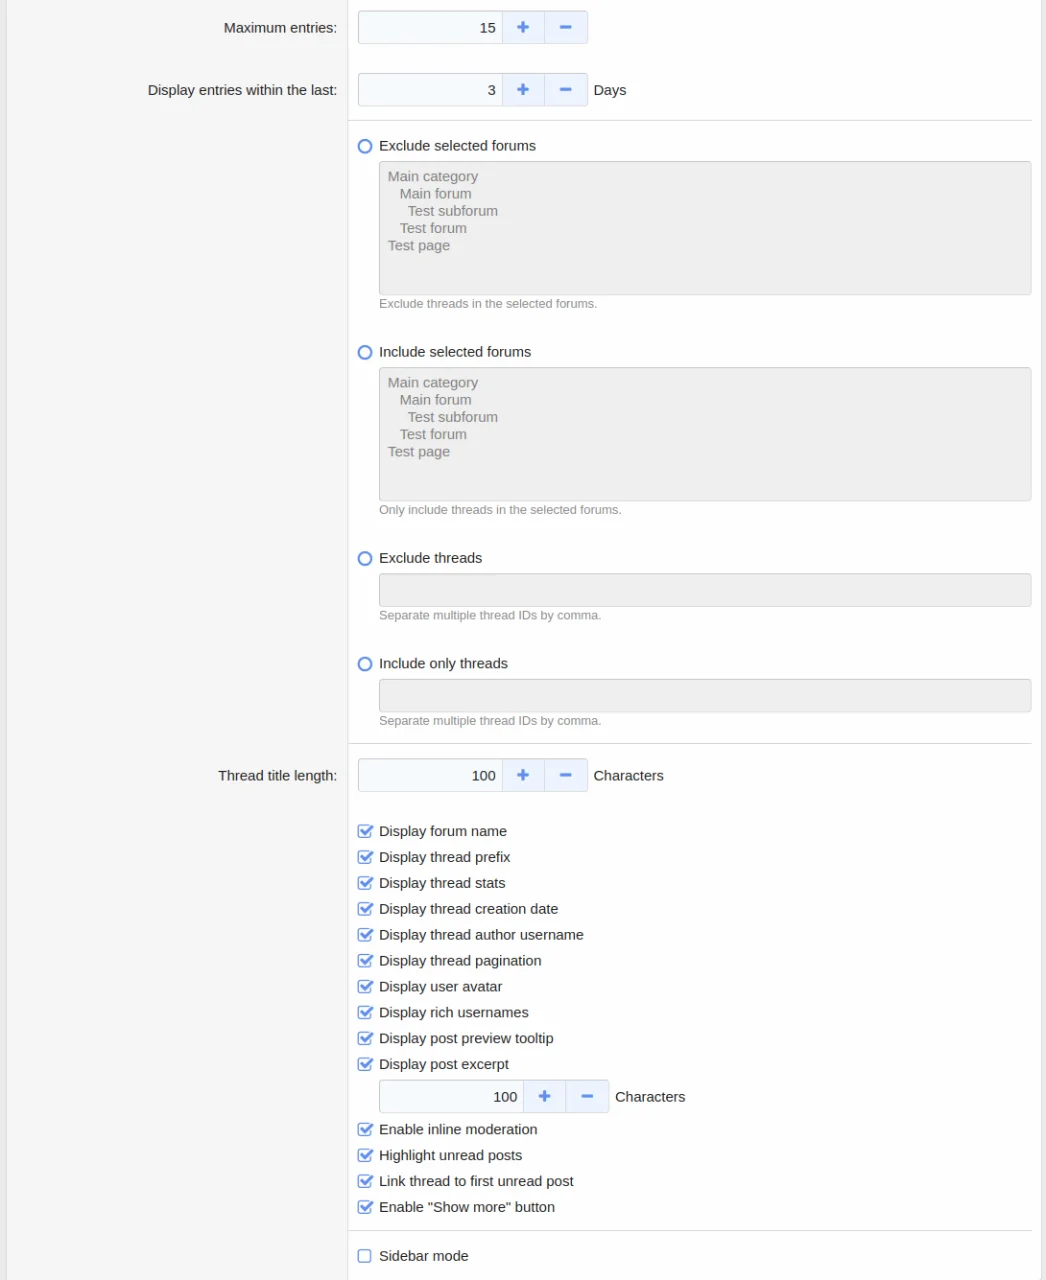The image size is (1046, 1280).
Task: Select Exclude selected forums radio option
Action: pos(365,146)
